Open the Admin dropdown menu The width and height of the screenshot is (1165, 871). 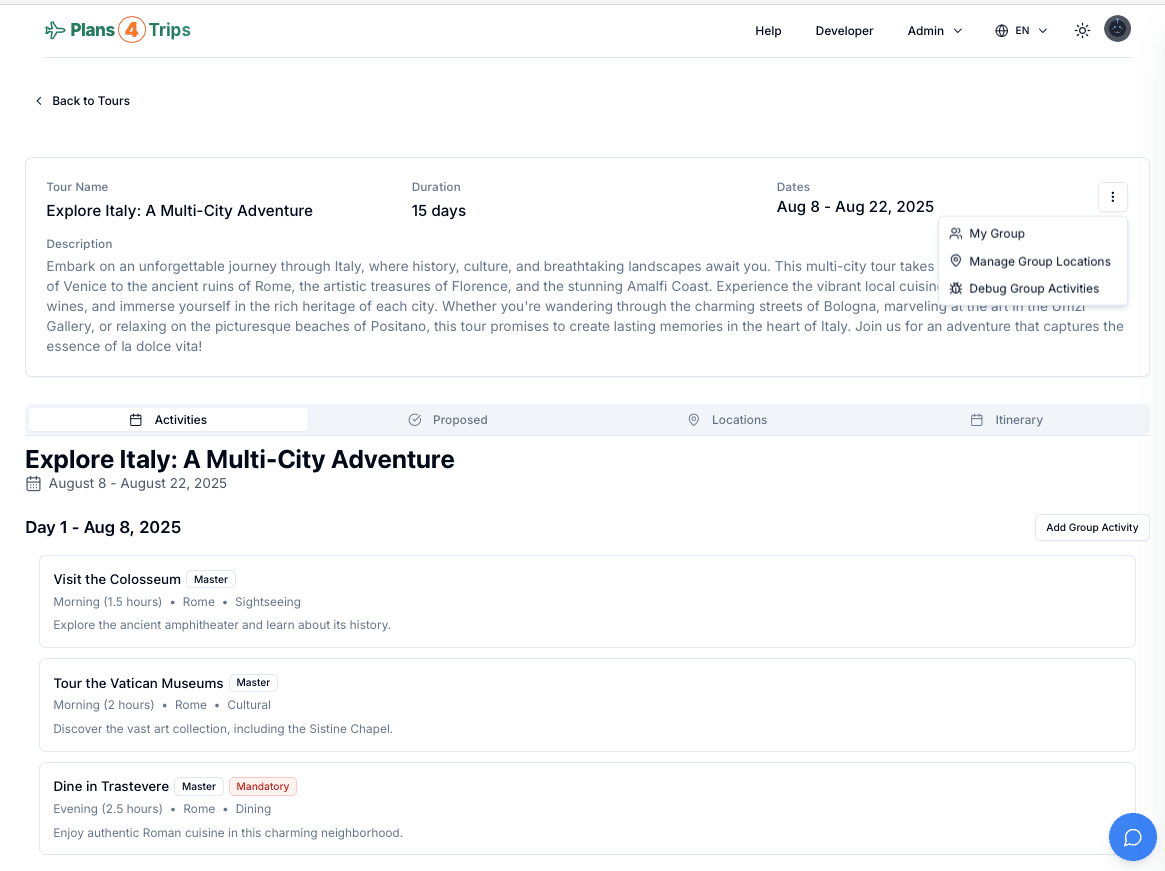coord(933,30)
